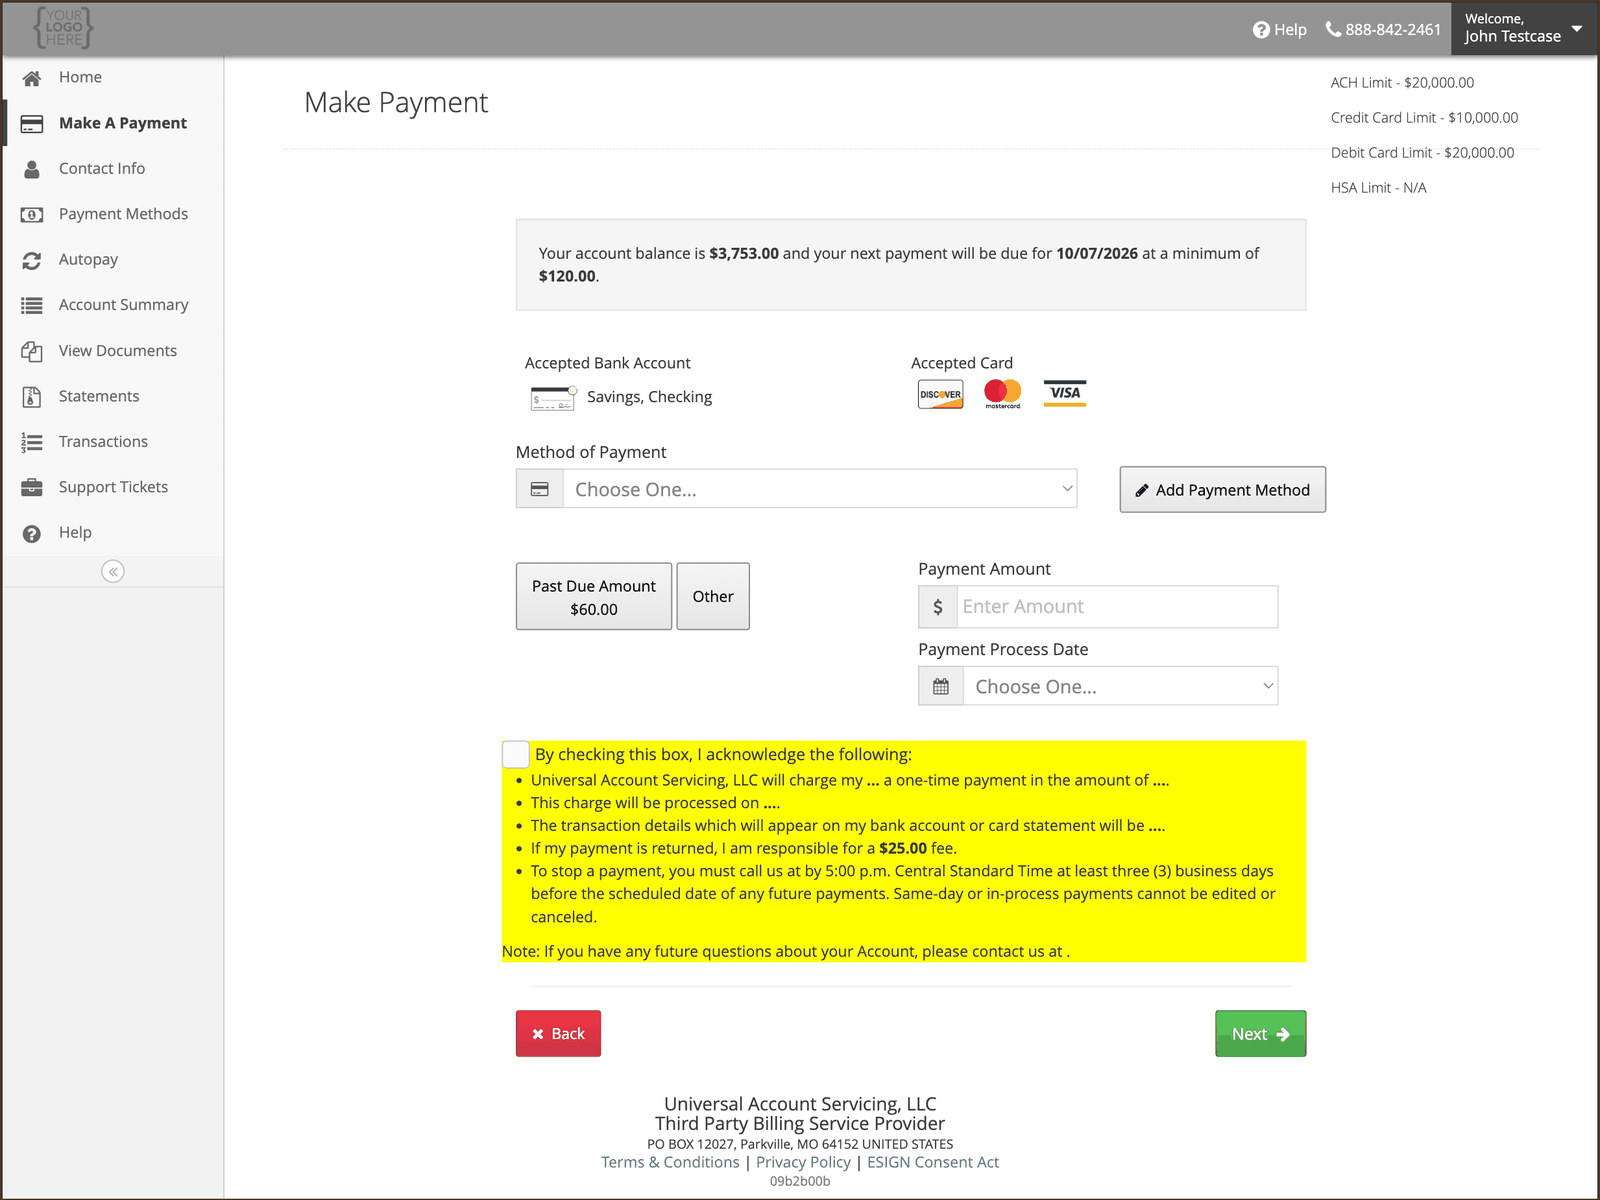The height and width of the screenshot is (1200, 1600).
Task: Click the Visa card logo
Action: pyautogui.click(x=1065, y=393)
